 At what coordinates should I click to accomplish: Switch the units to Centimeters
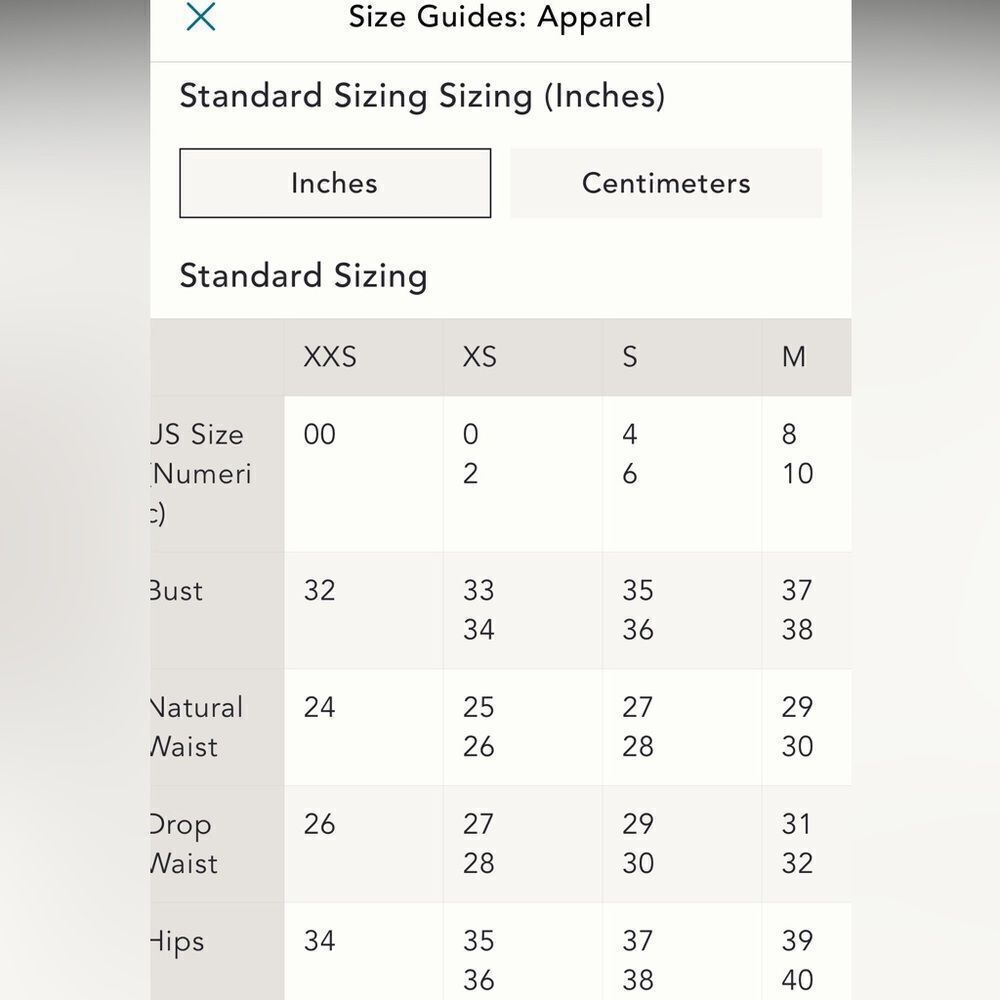[666, 183]
